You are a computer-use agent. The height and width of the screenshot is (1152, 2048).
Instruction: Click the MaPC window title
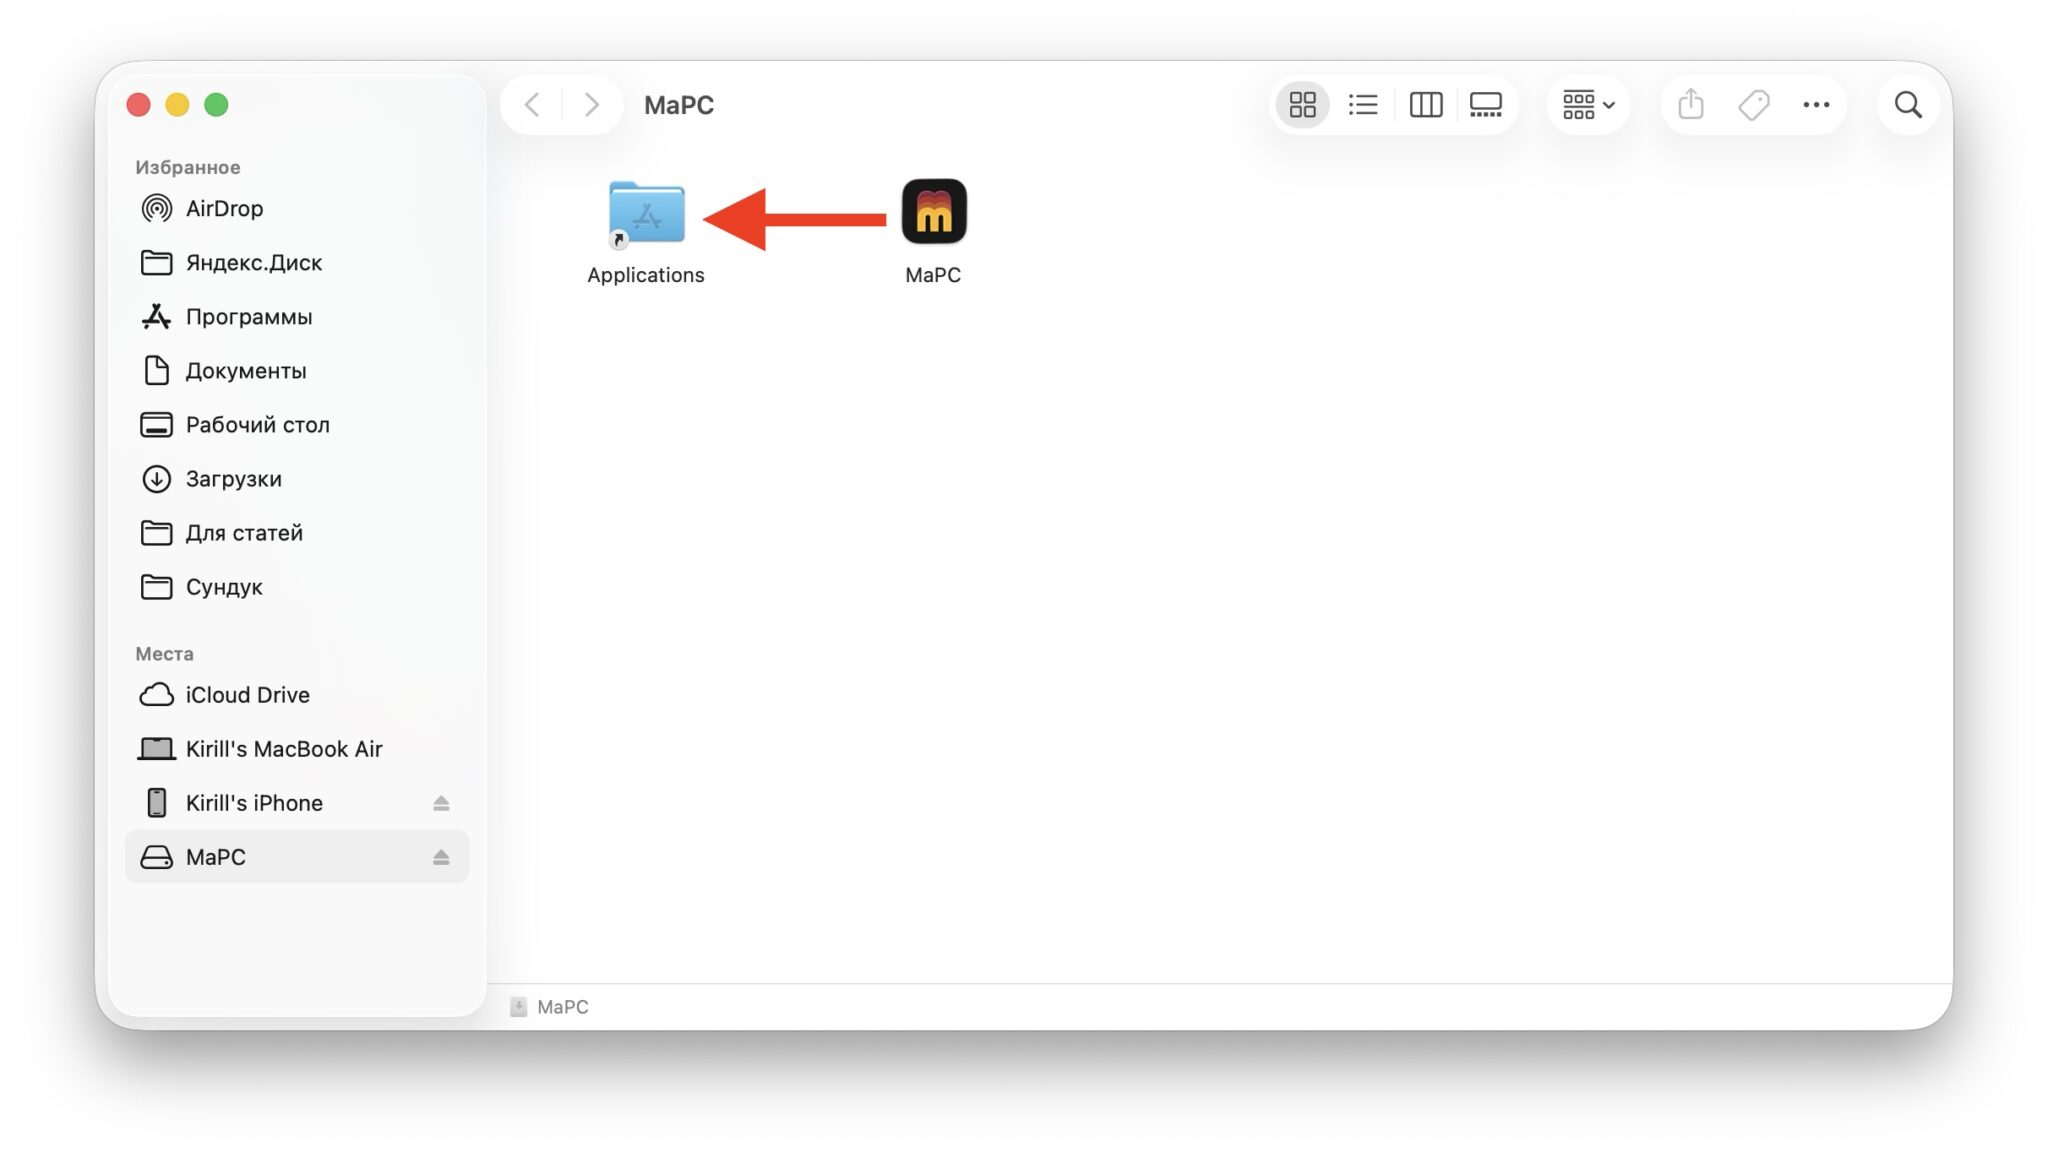point(679,105)
